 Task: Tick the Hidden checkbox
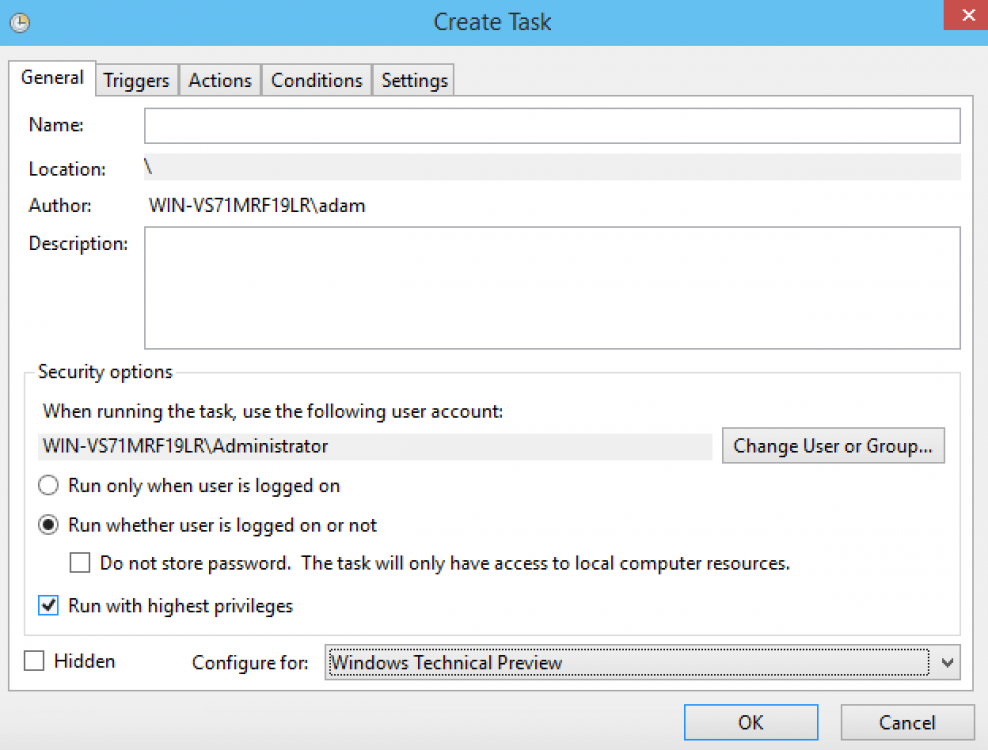34,661
